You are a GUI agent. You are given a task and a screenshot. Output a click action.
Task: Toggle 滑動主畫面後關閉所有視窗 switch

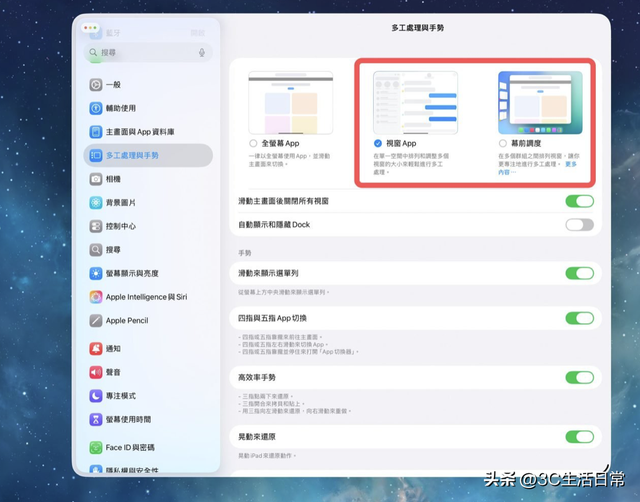(580, 201)
